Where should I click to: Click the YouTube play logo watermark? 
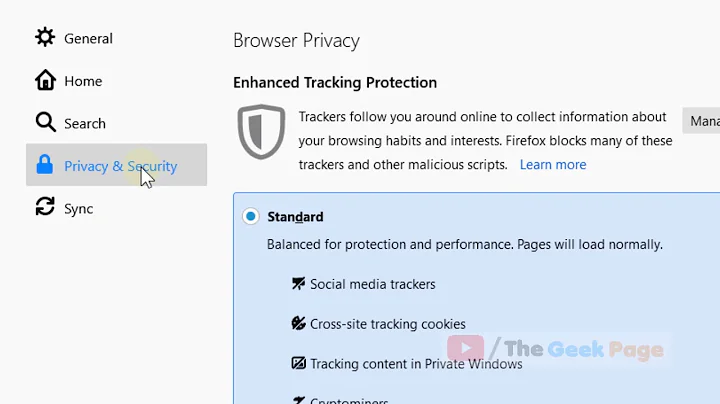[x=465, y=348]
